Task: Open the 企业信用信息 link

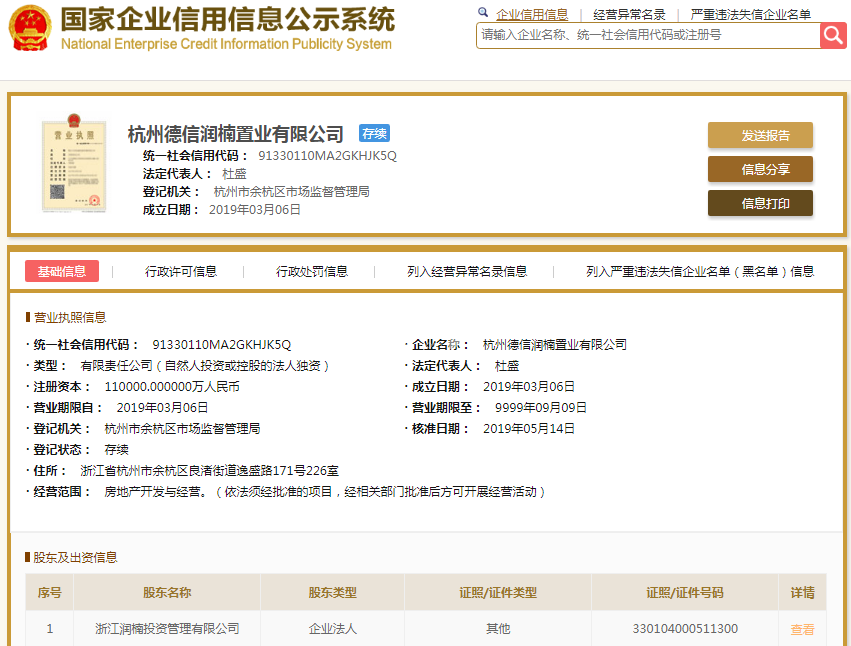Action: point(532,15)
